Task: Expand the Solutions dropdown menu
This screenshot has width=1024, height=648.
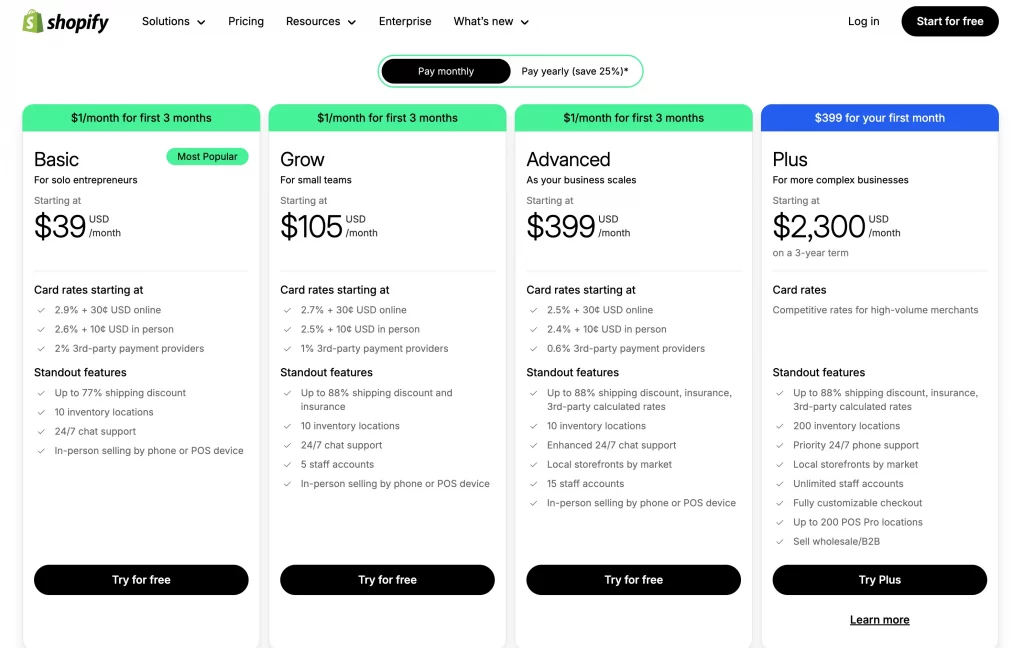Action: click(173, 21)
